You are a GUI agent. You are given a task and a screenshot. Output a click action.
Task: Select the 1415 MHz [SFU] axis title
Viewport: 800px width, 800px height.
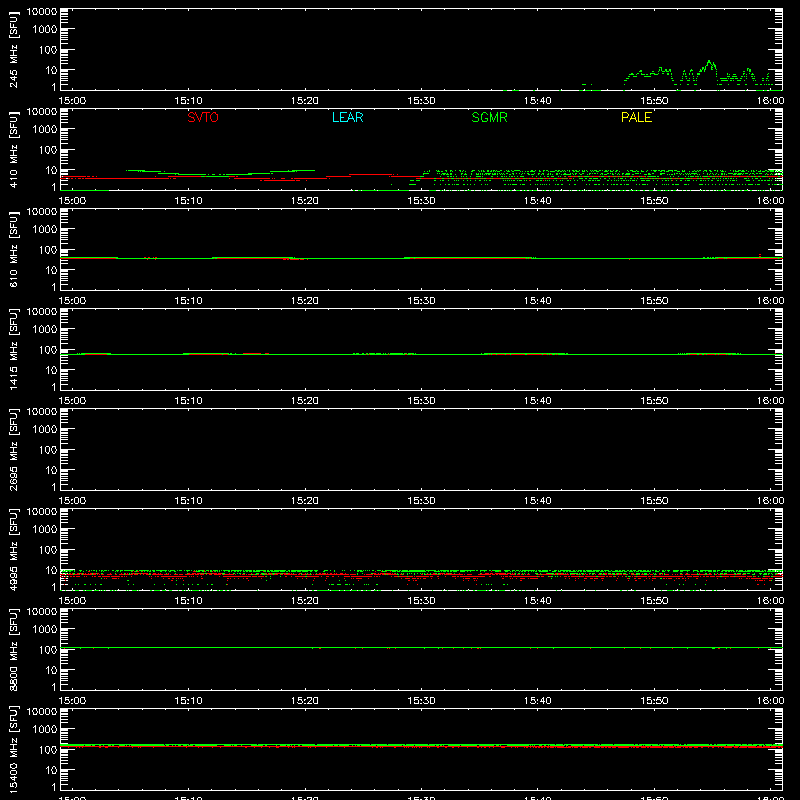click(x=13, y=349)
